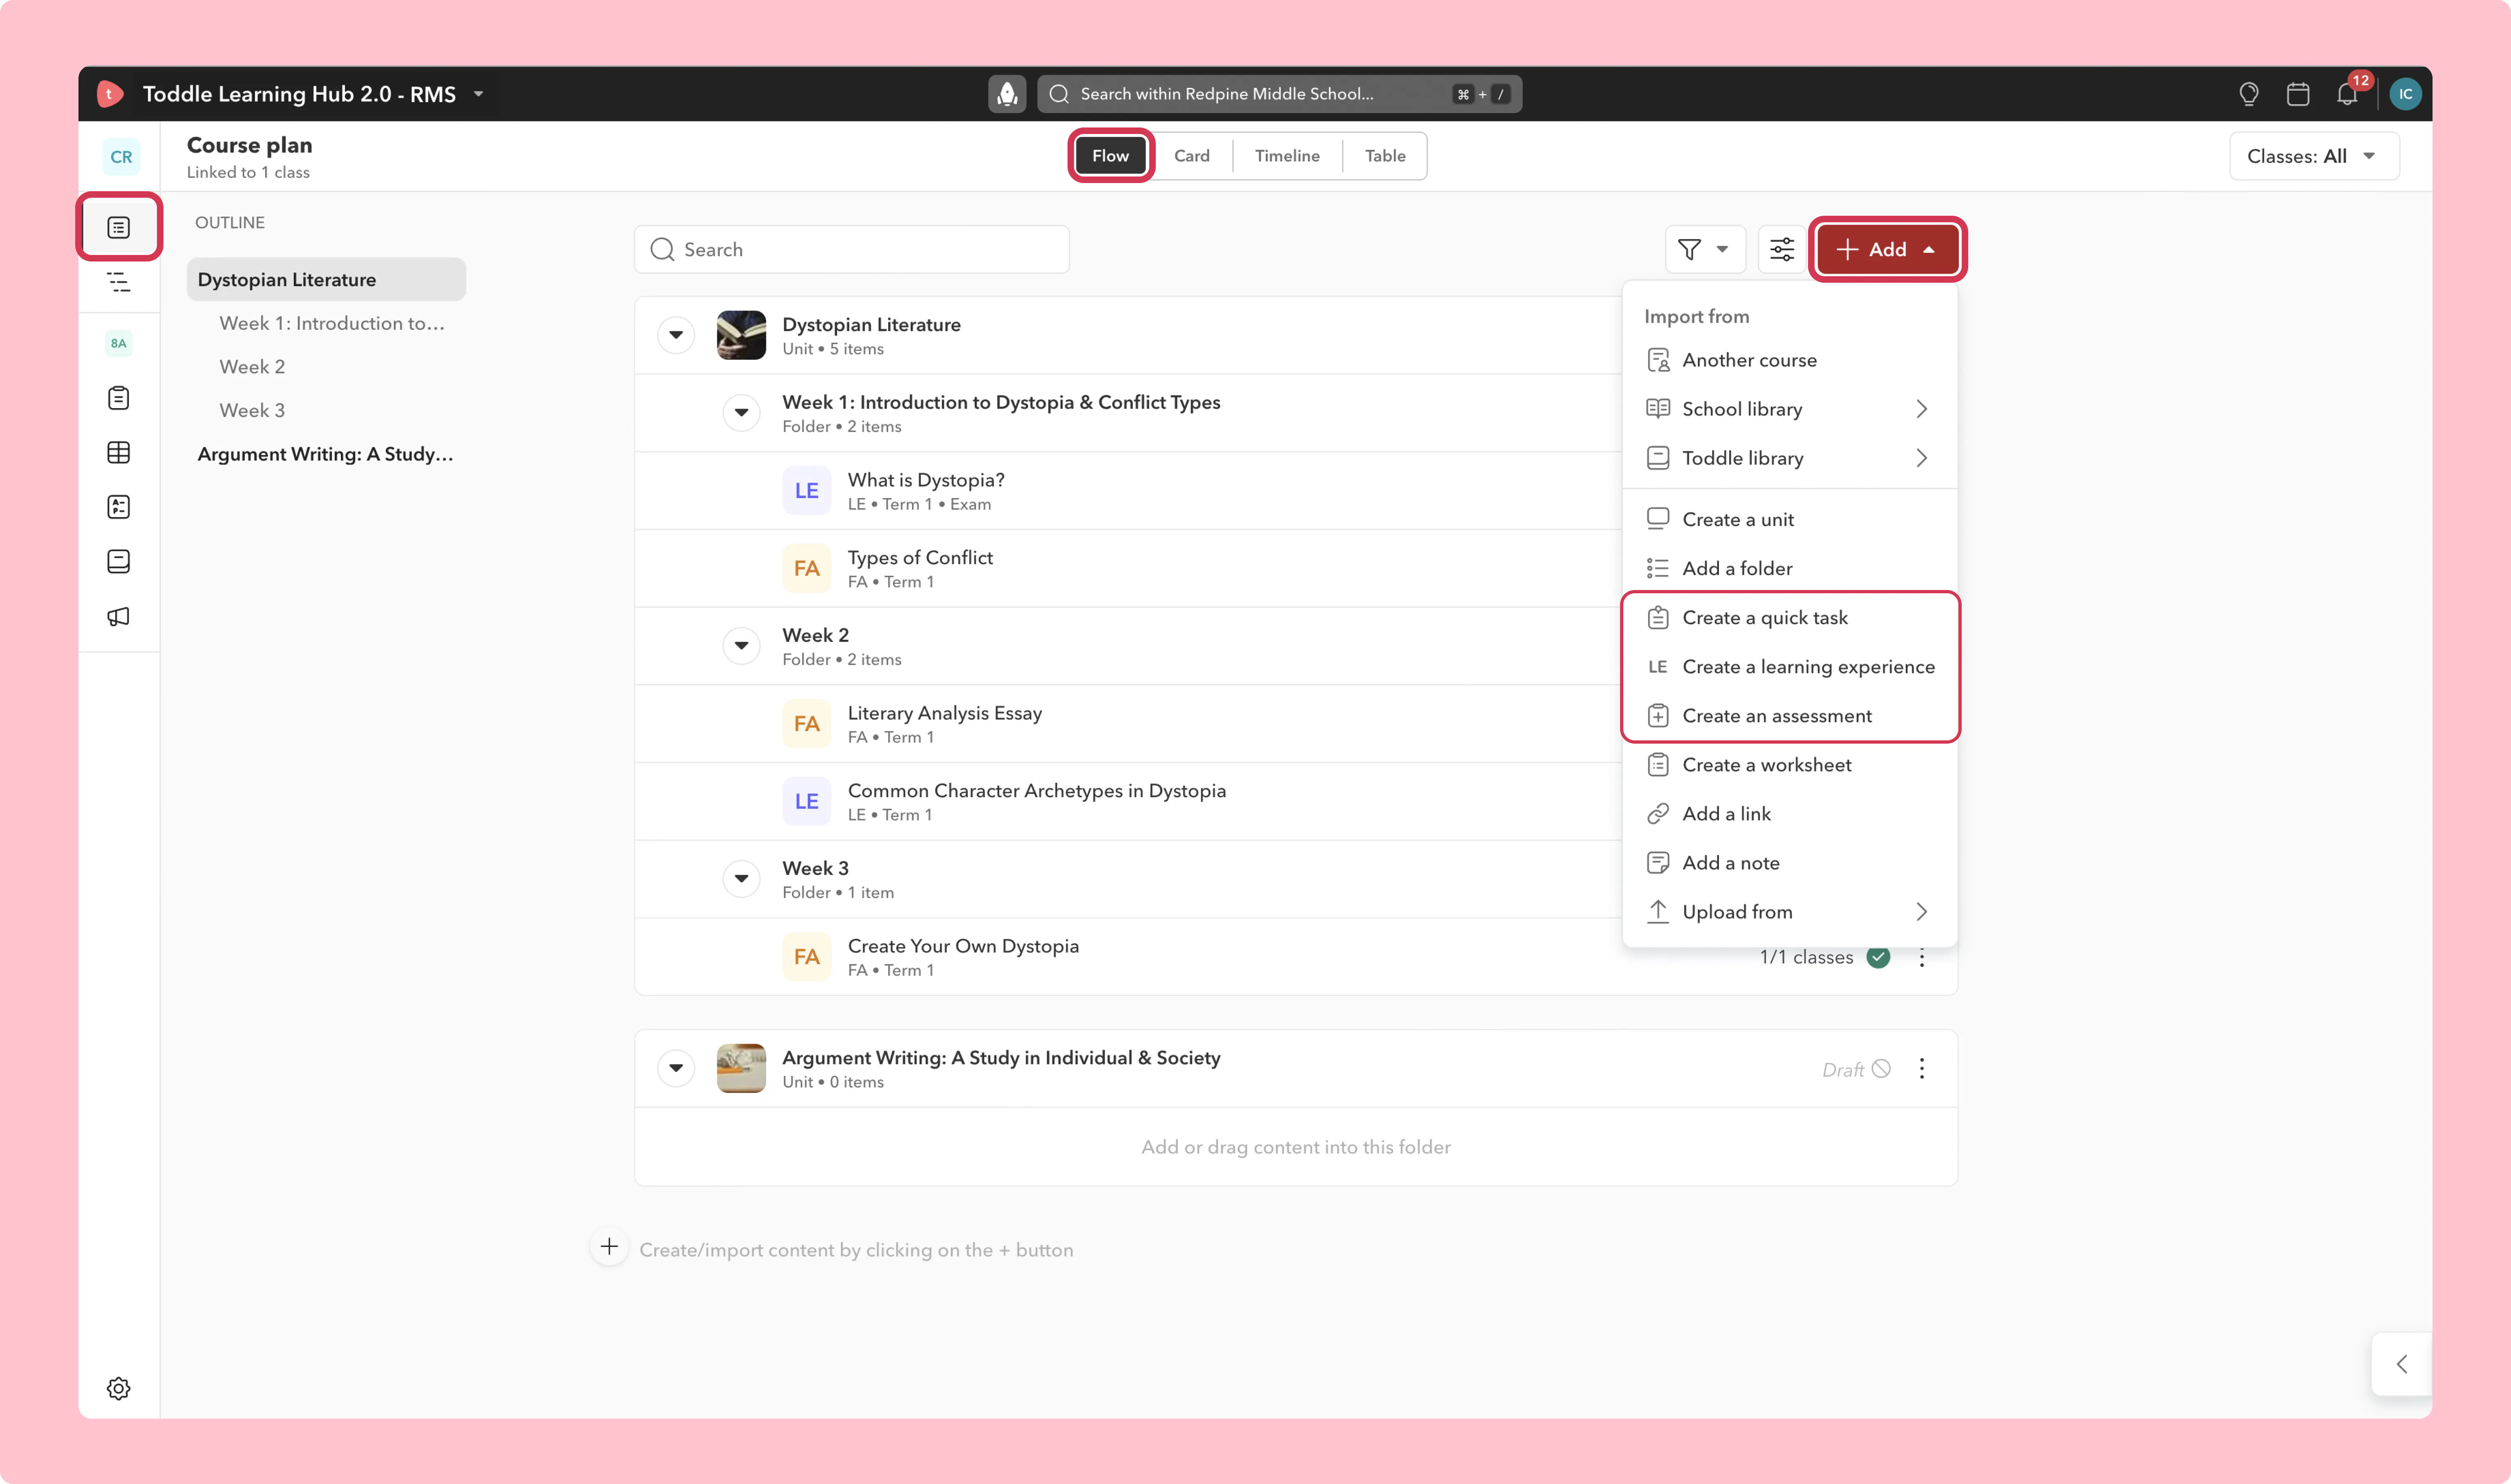Open the grid table sidebar icon
Image resolution: width=2511 pixels, height=1484 pixels.
[x=119, y=453]
